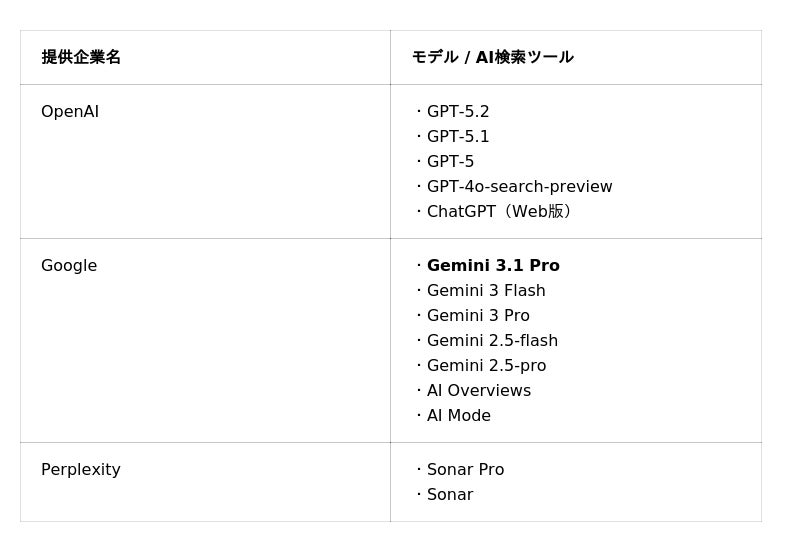This screenshot has width=800, height=552.
Task: Click the bullet before GPT-5.2
Action: coord(419,112)
